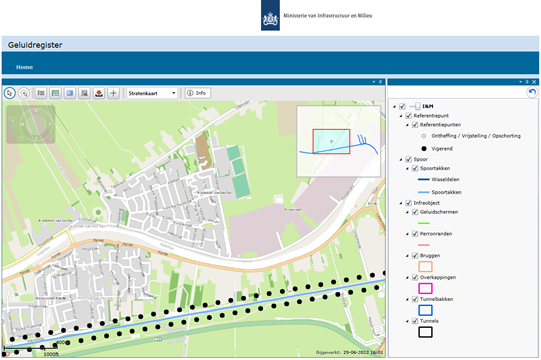Click the overview minimap red extent rectangle

[331, 142]
